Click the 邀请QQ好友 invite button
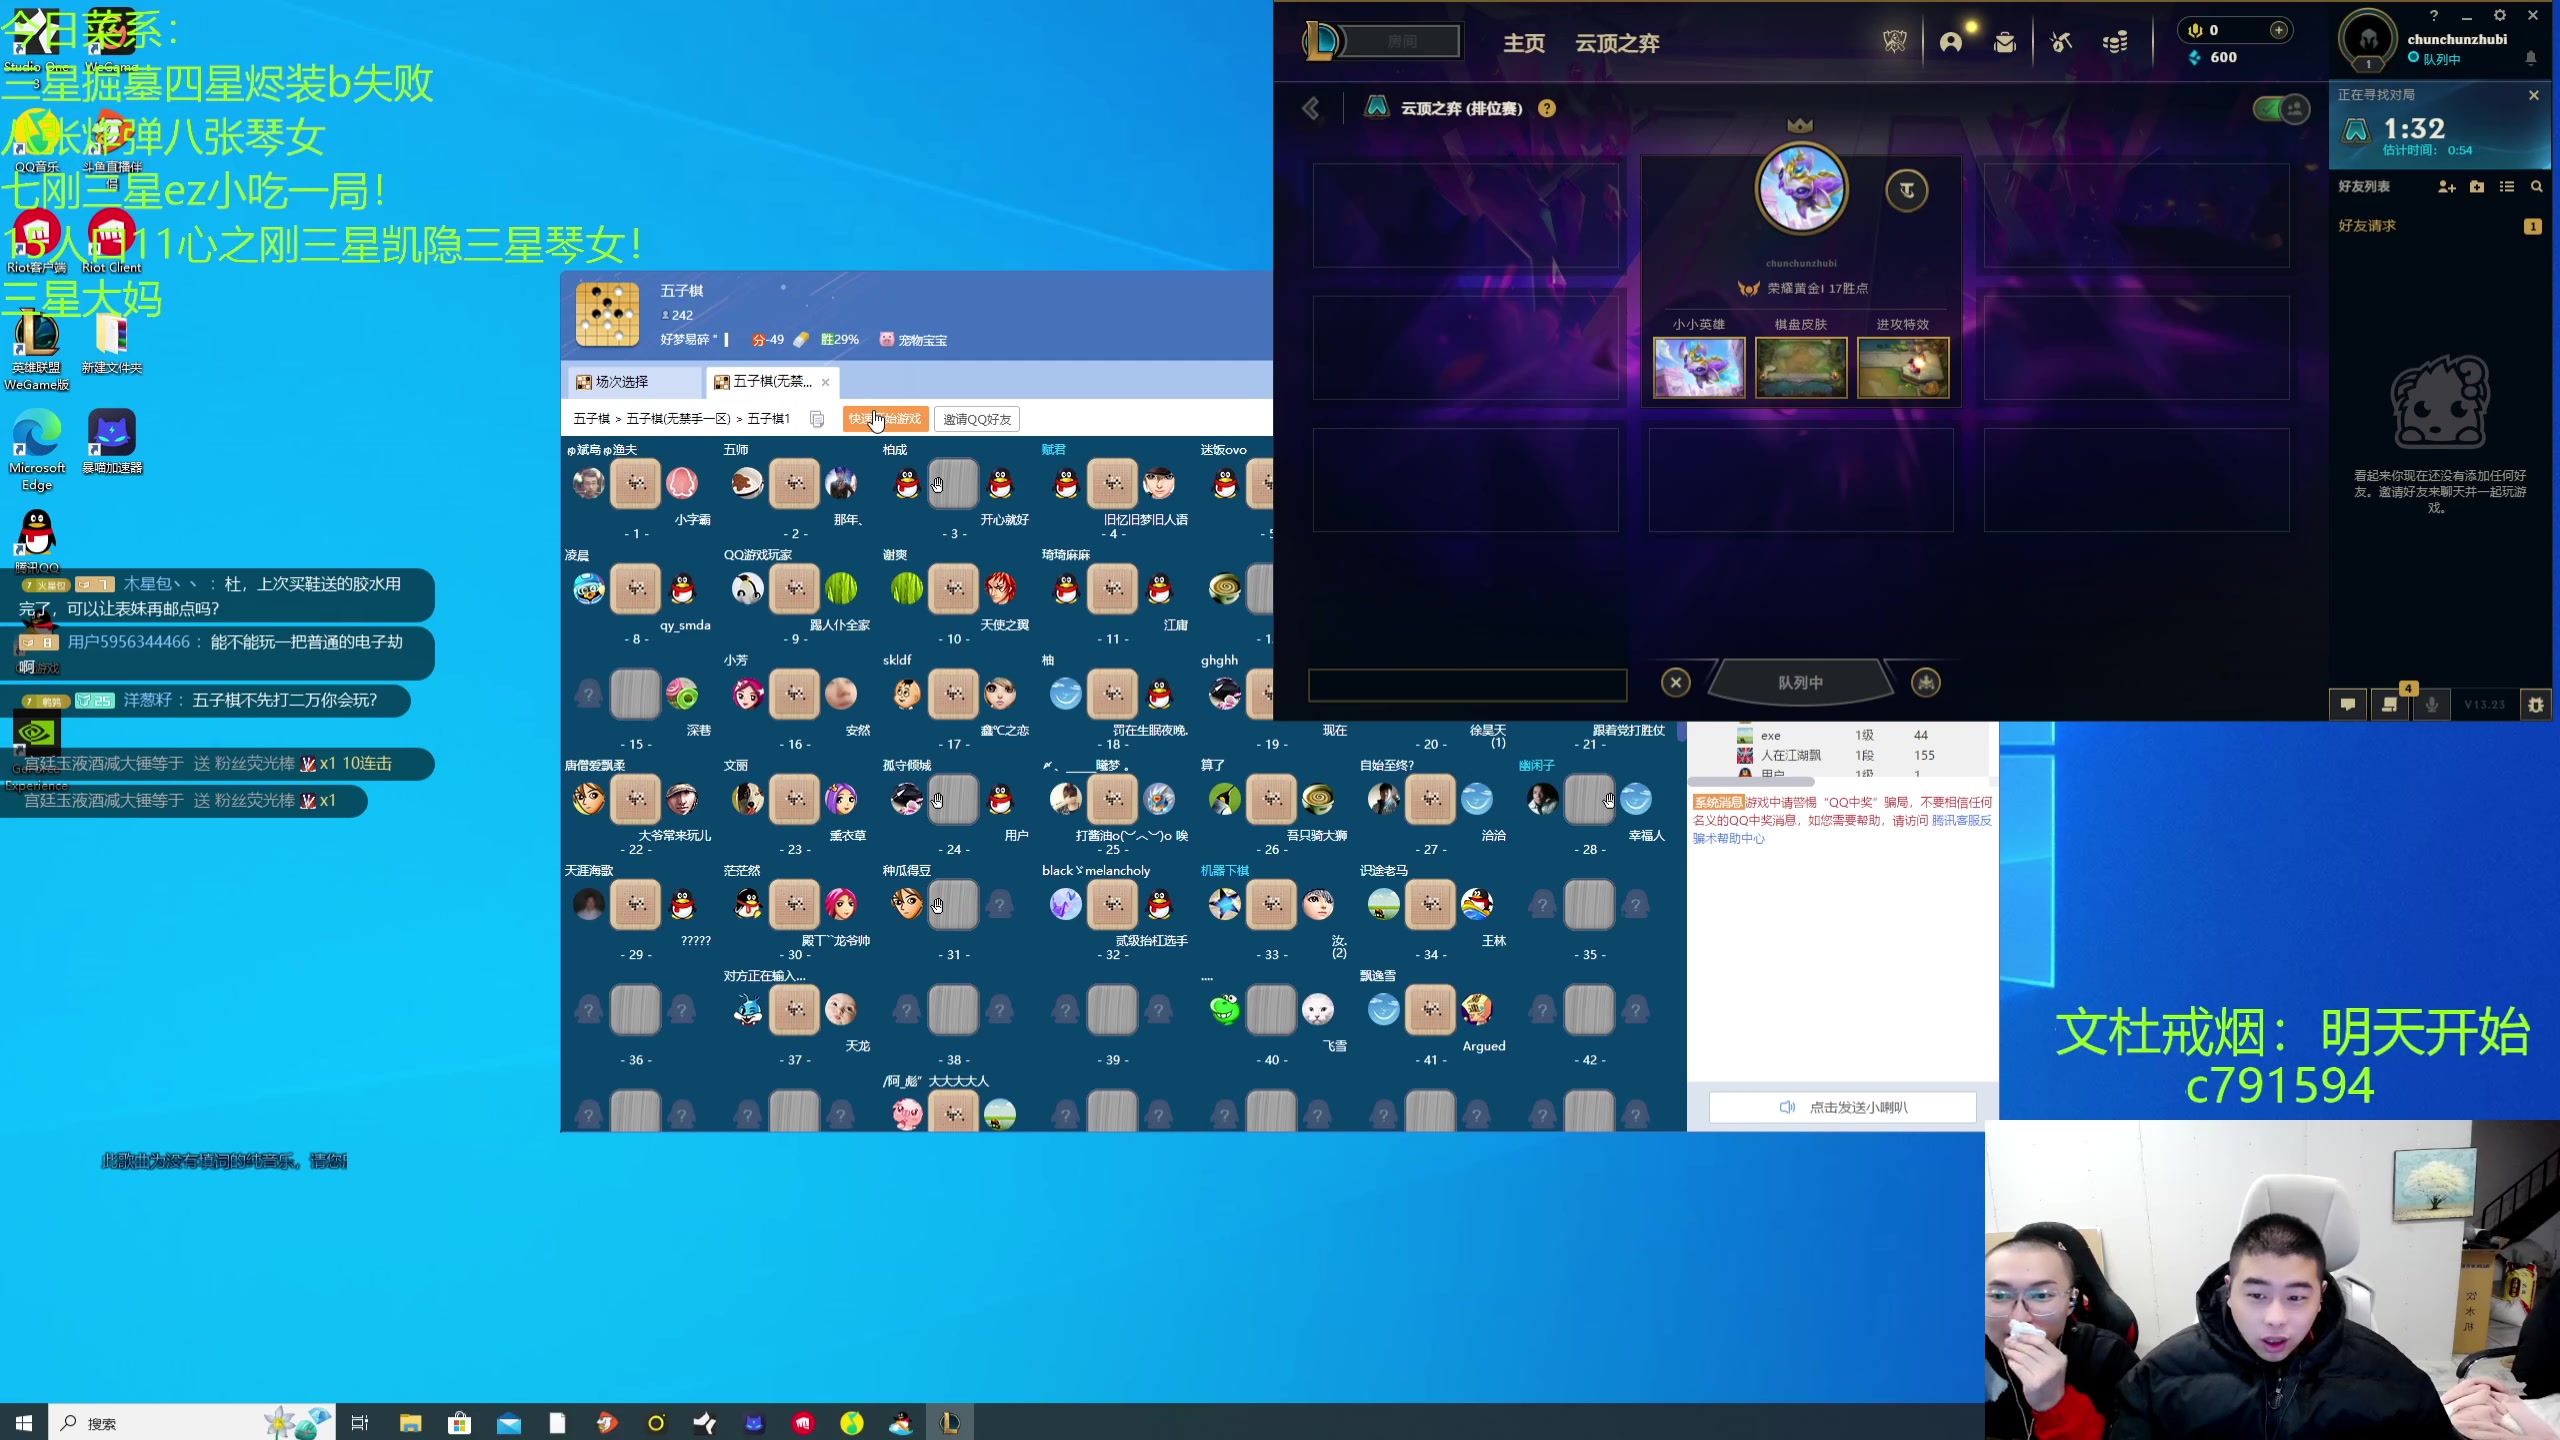The height and width of the screenshot is (1440, 2560). (977, 419)
